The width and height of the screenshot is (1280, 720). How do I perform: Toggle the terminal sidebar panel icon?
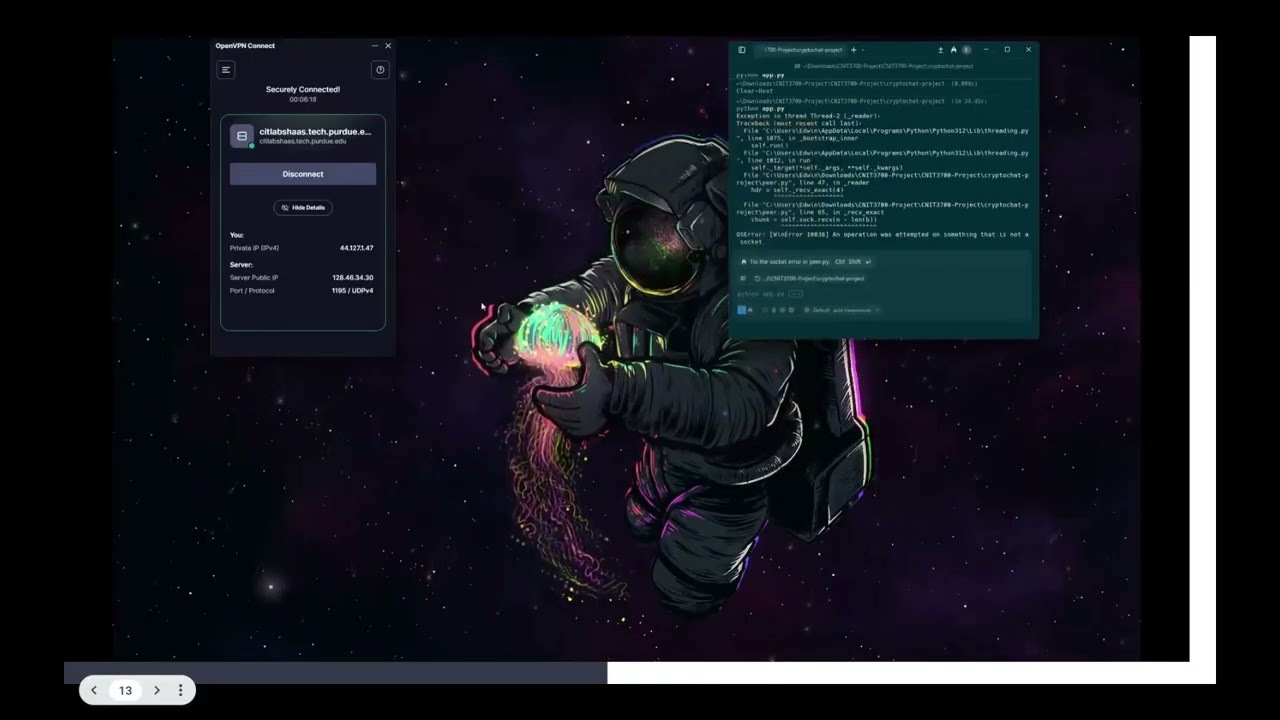(x=742, y=50)
